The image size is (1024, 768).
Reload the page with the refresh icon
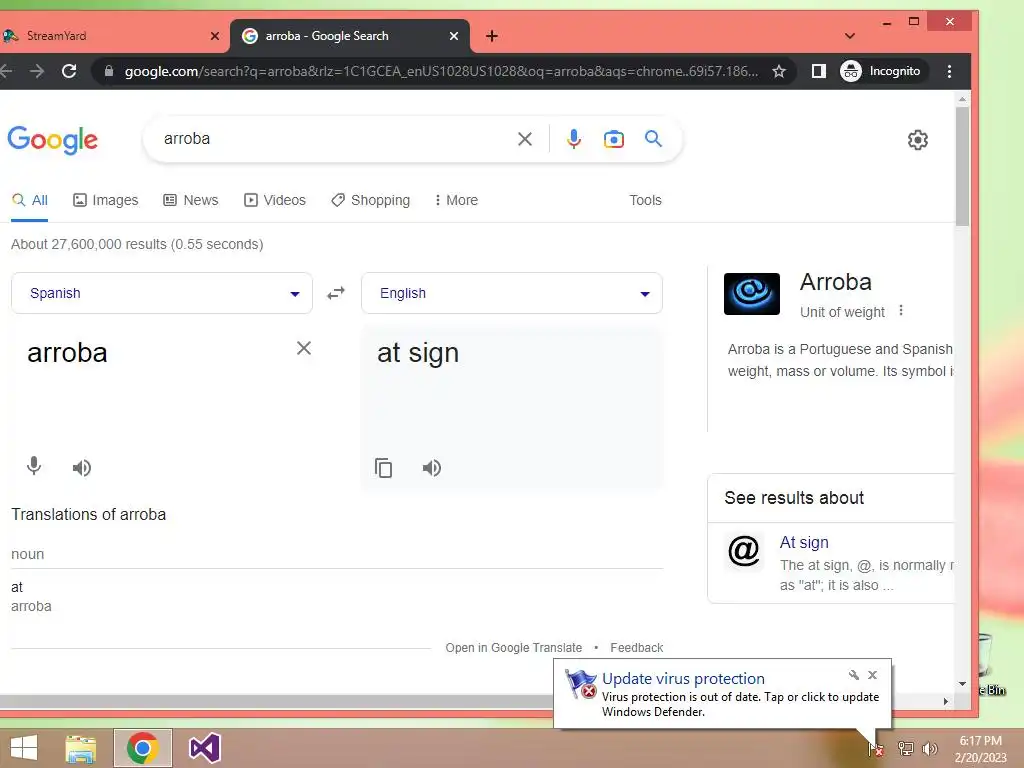coord(69,71)
